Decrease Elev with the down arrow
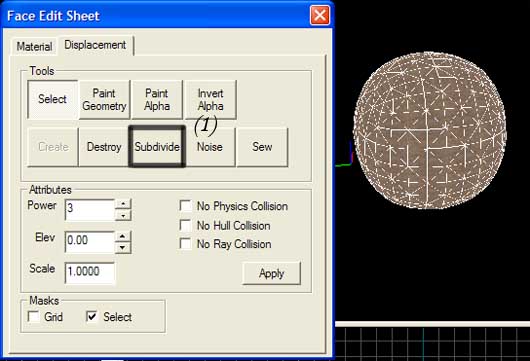This screenshot has height=361, width=530. tap(123, 247)
